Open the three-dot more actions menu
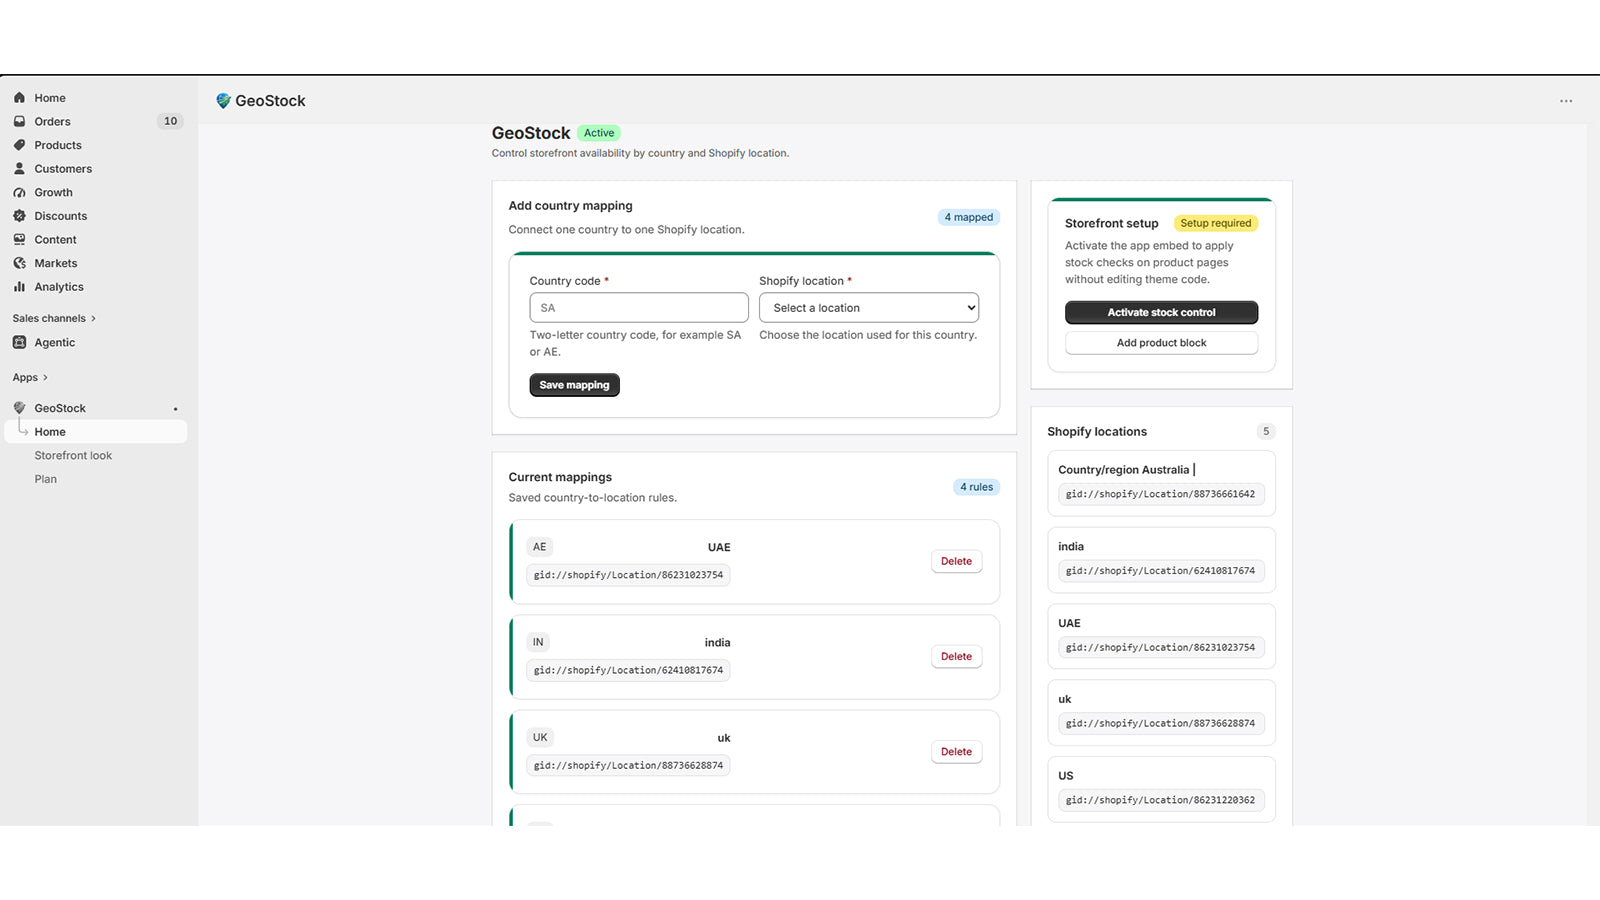 [1566, 101]
